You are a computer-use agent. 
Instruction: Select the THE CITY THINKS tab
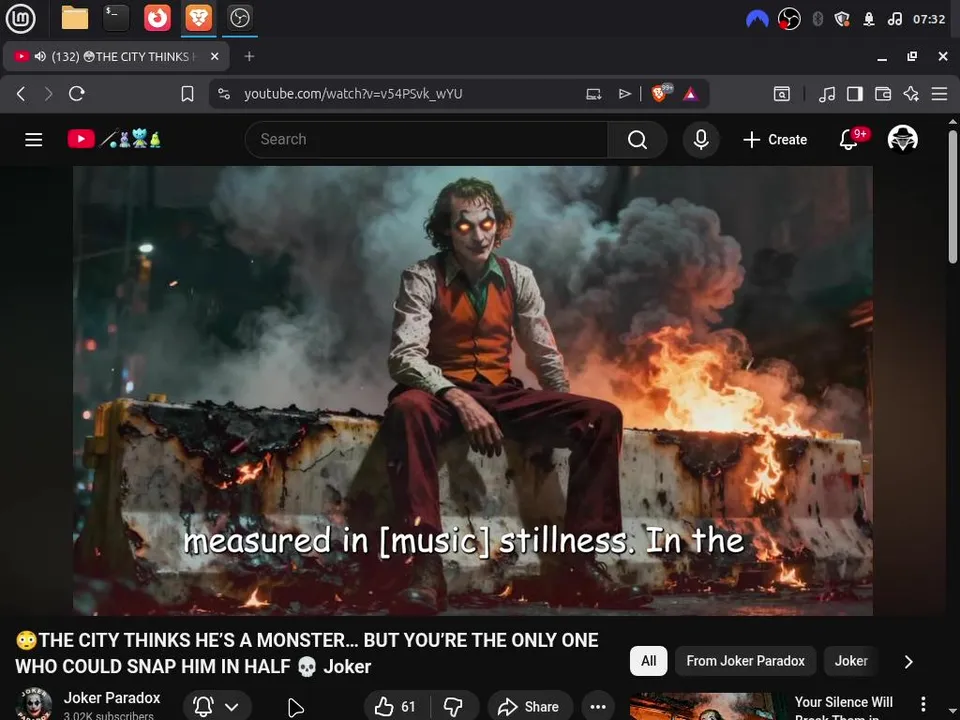pyautogui.click(x=116, y=56)
